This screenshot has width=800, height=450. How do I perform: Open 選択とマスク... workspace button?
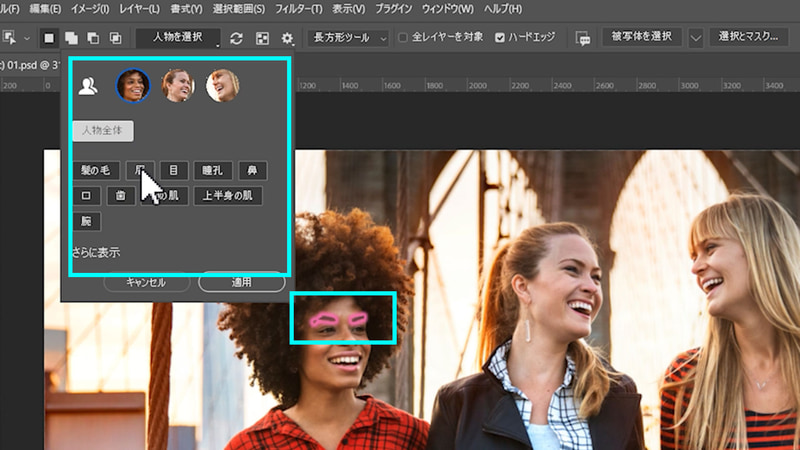click(748, 37)
